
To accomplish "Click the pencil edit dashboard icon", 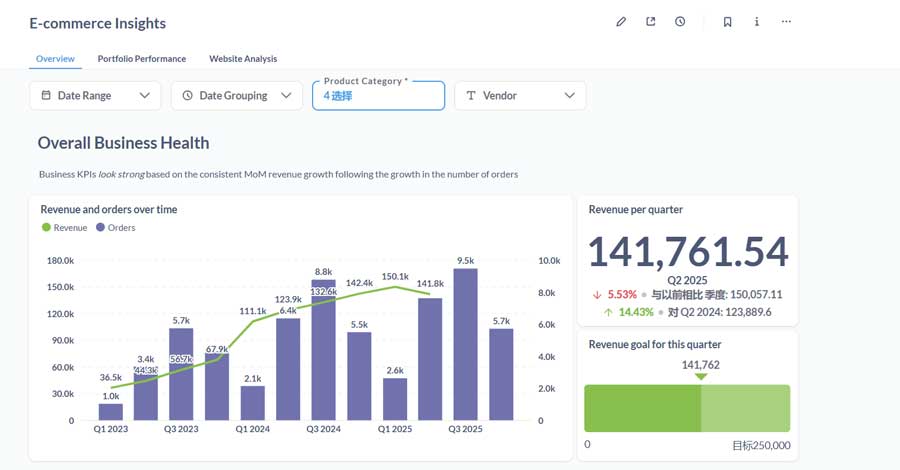I will pos(621,22).
